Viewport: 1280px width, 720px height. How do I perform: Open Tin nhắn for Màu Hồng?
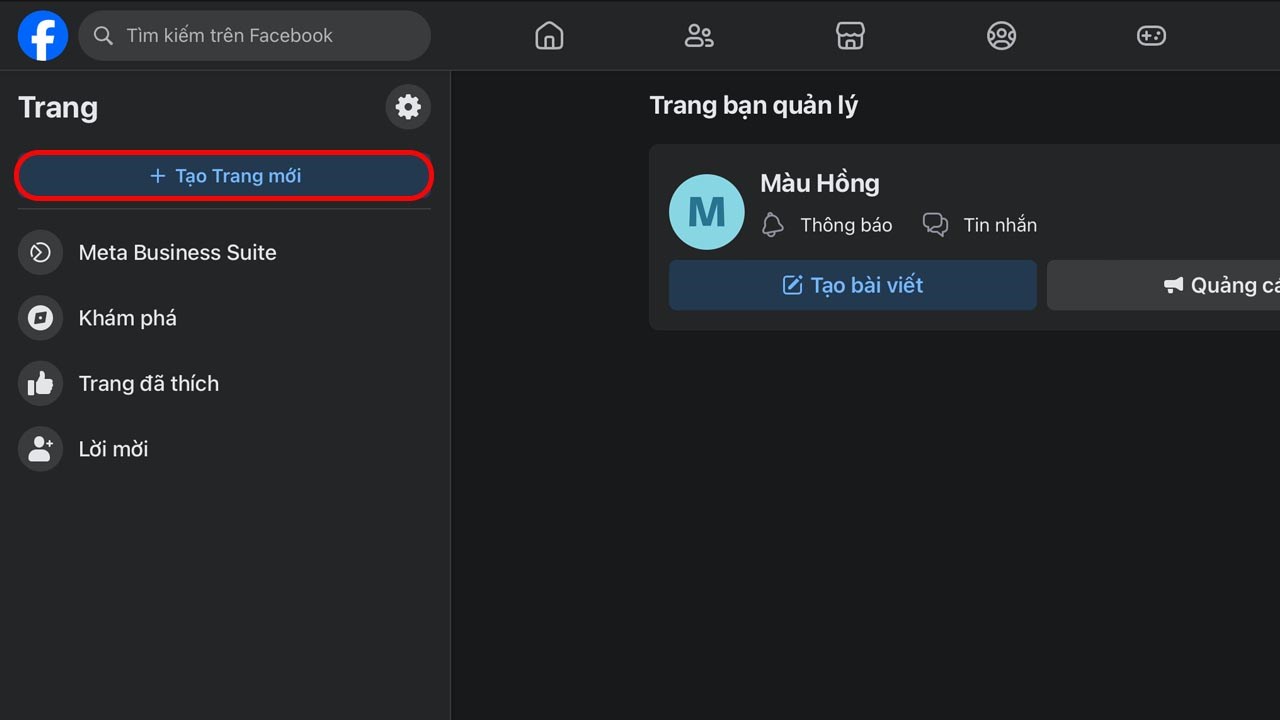click(1000, 225)
